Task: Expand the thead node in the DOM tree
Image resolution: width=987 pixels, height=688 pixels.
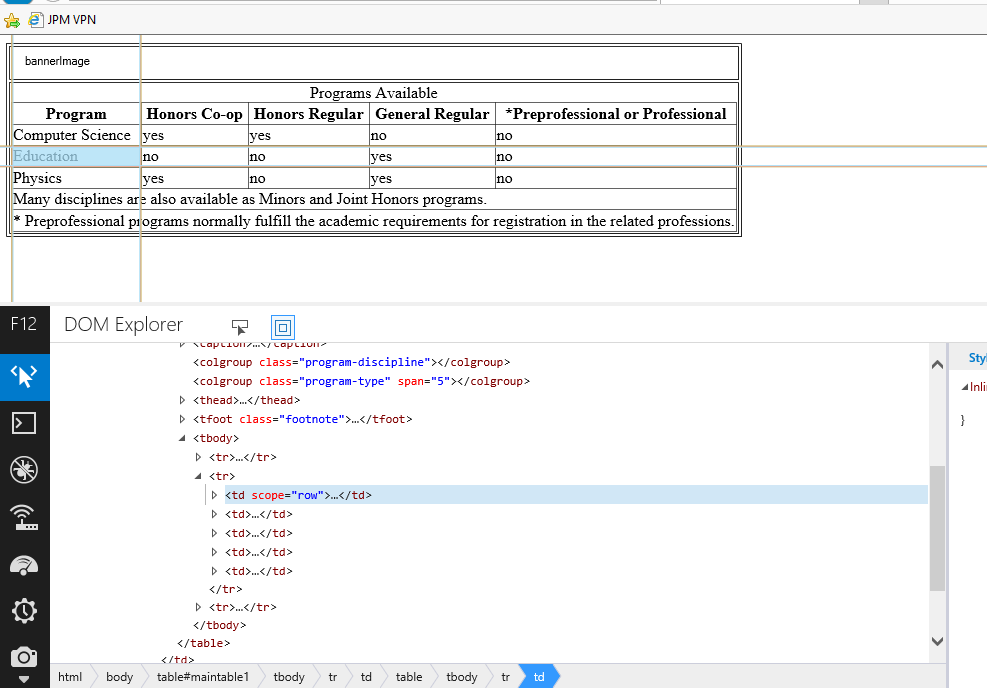Action: (x=182, y=400)
